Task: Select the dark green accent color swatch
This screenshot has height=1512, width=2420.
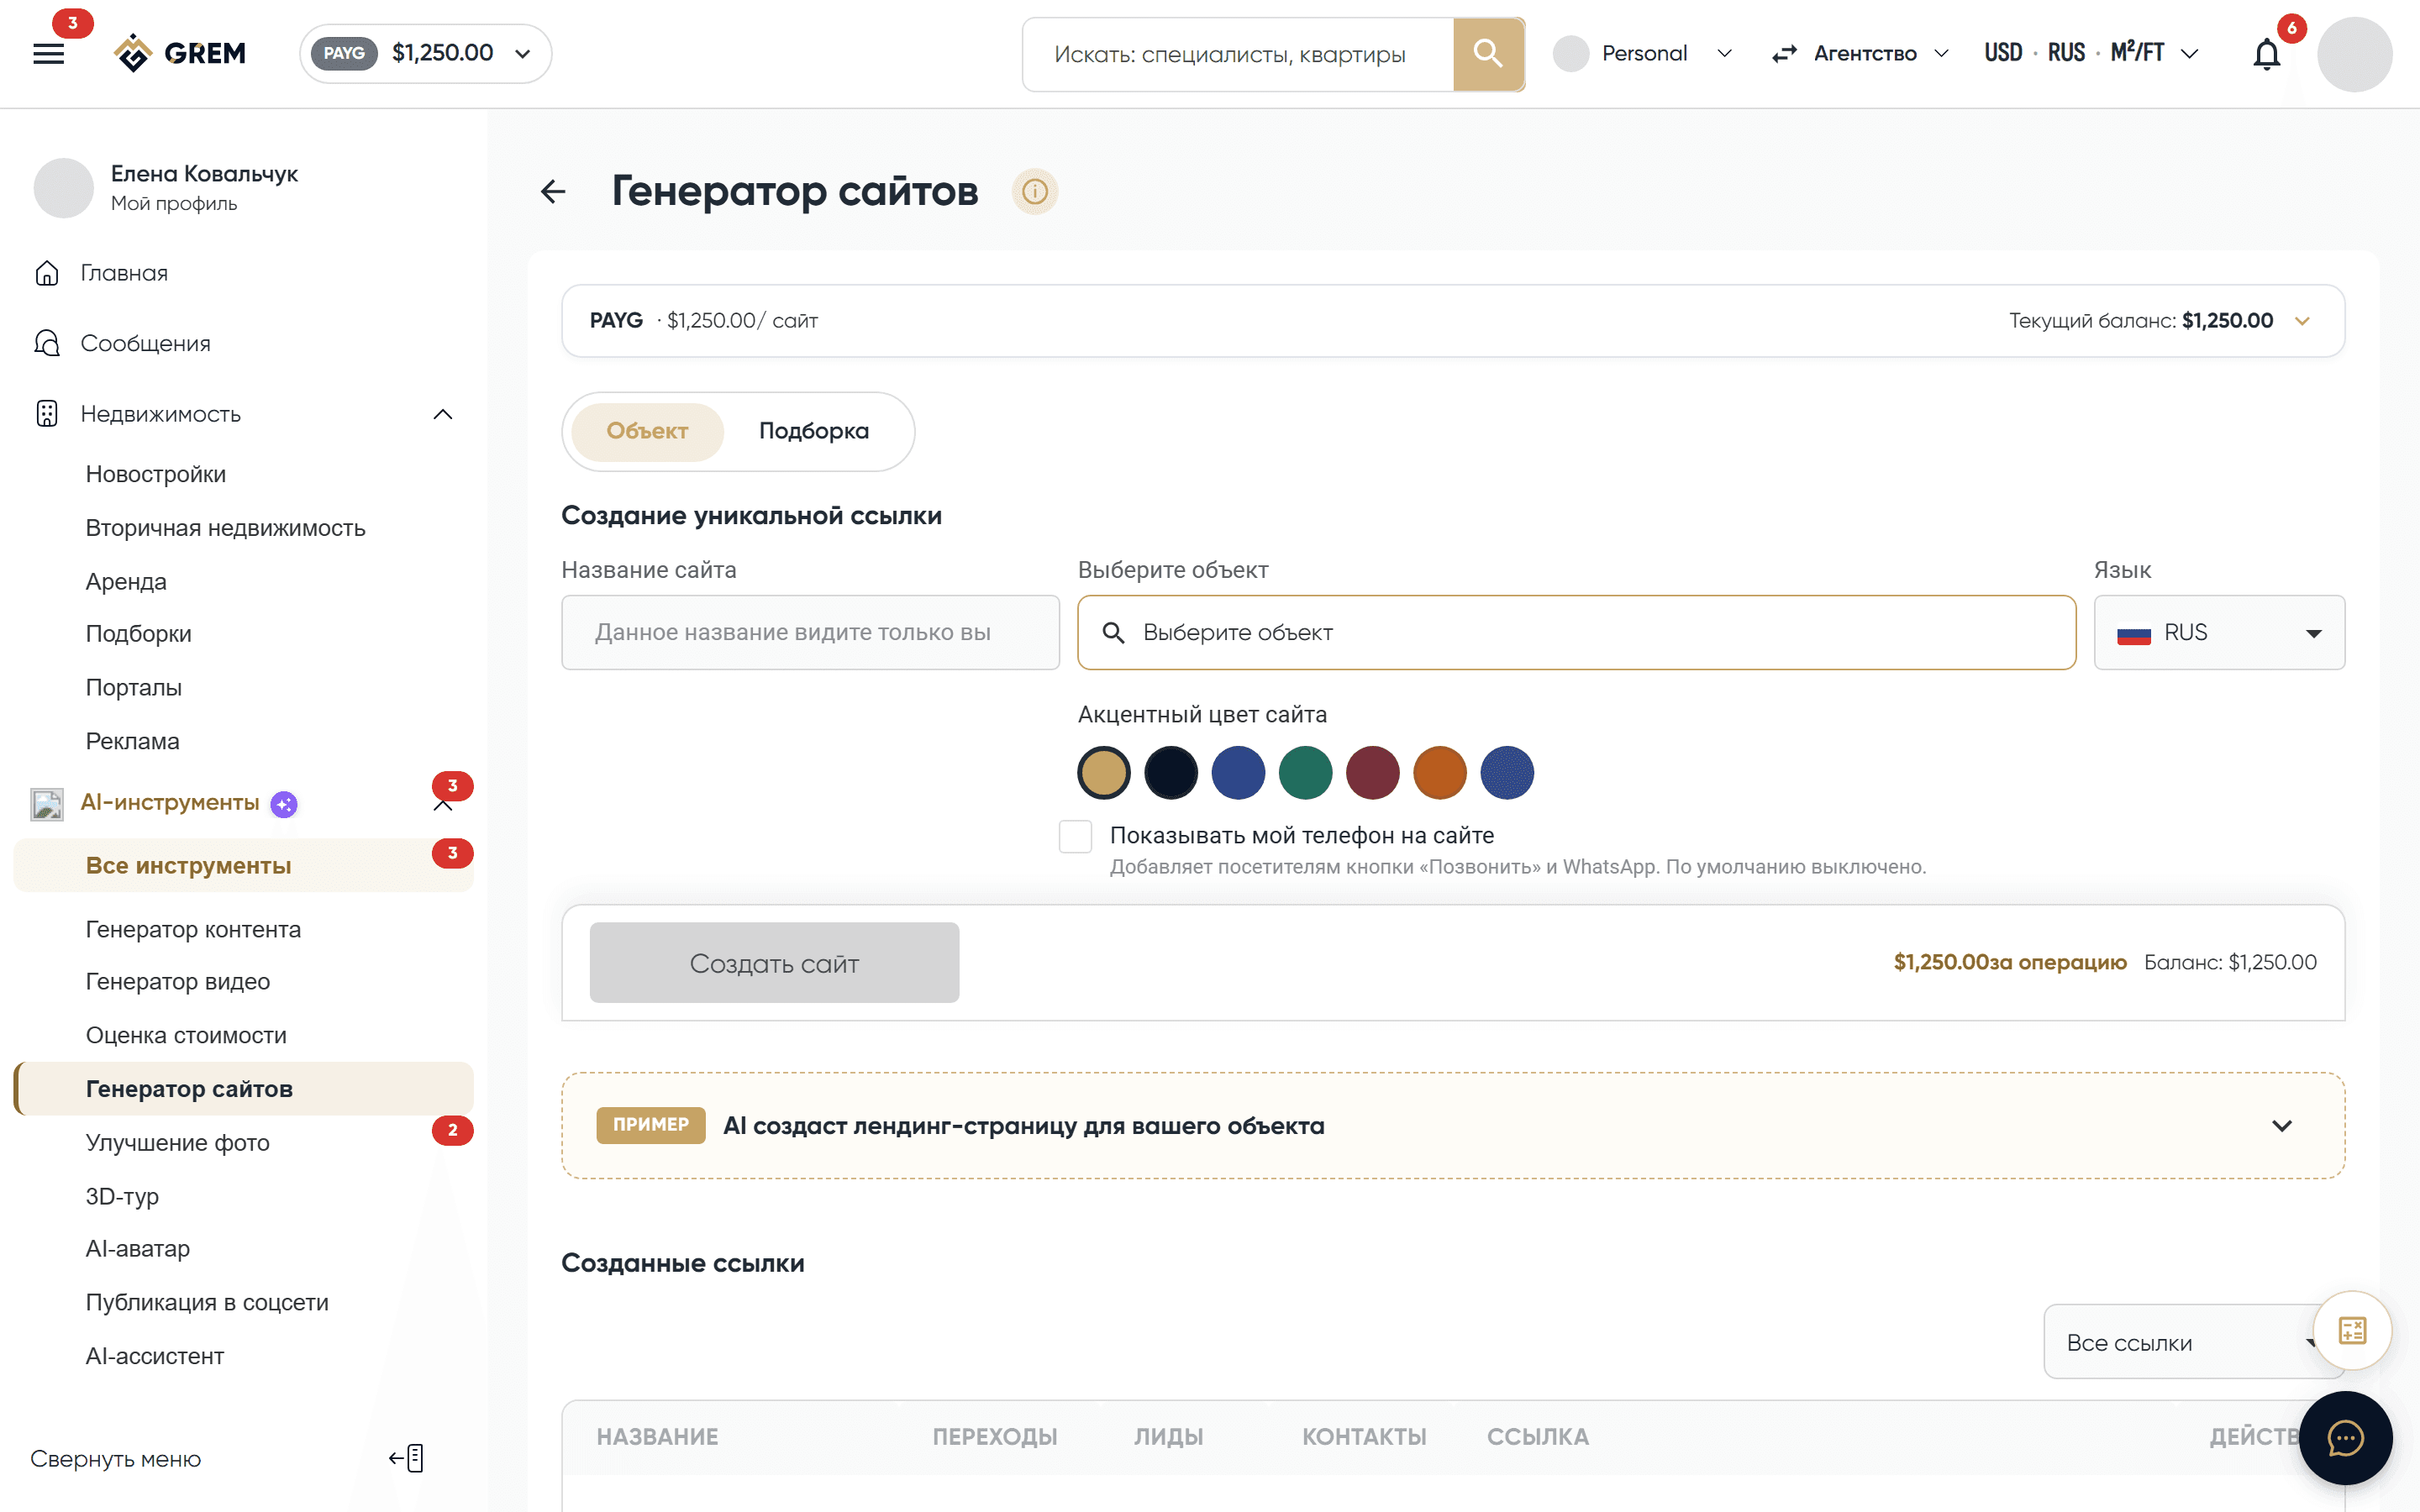Action: 1305,773
